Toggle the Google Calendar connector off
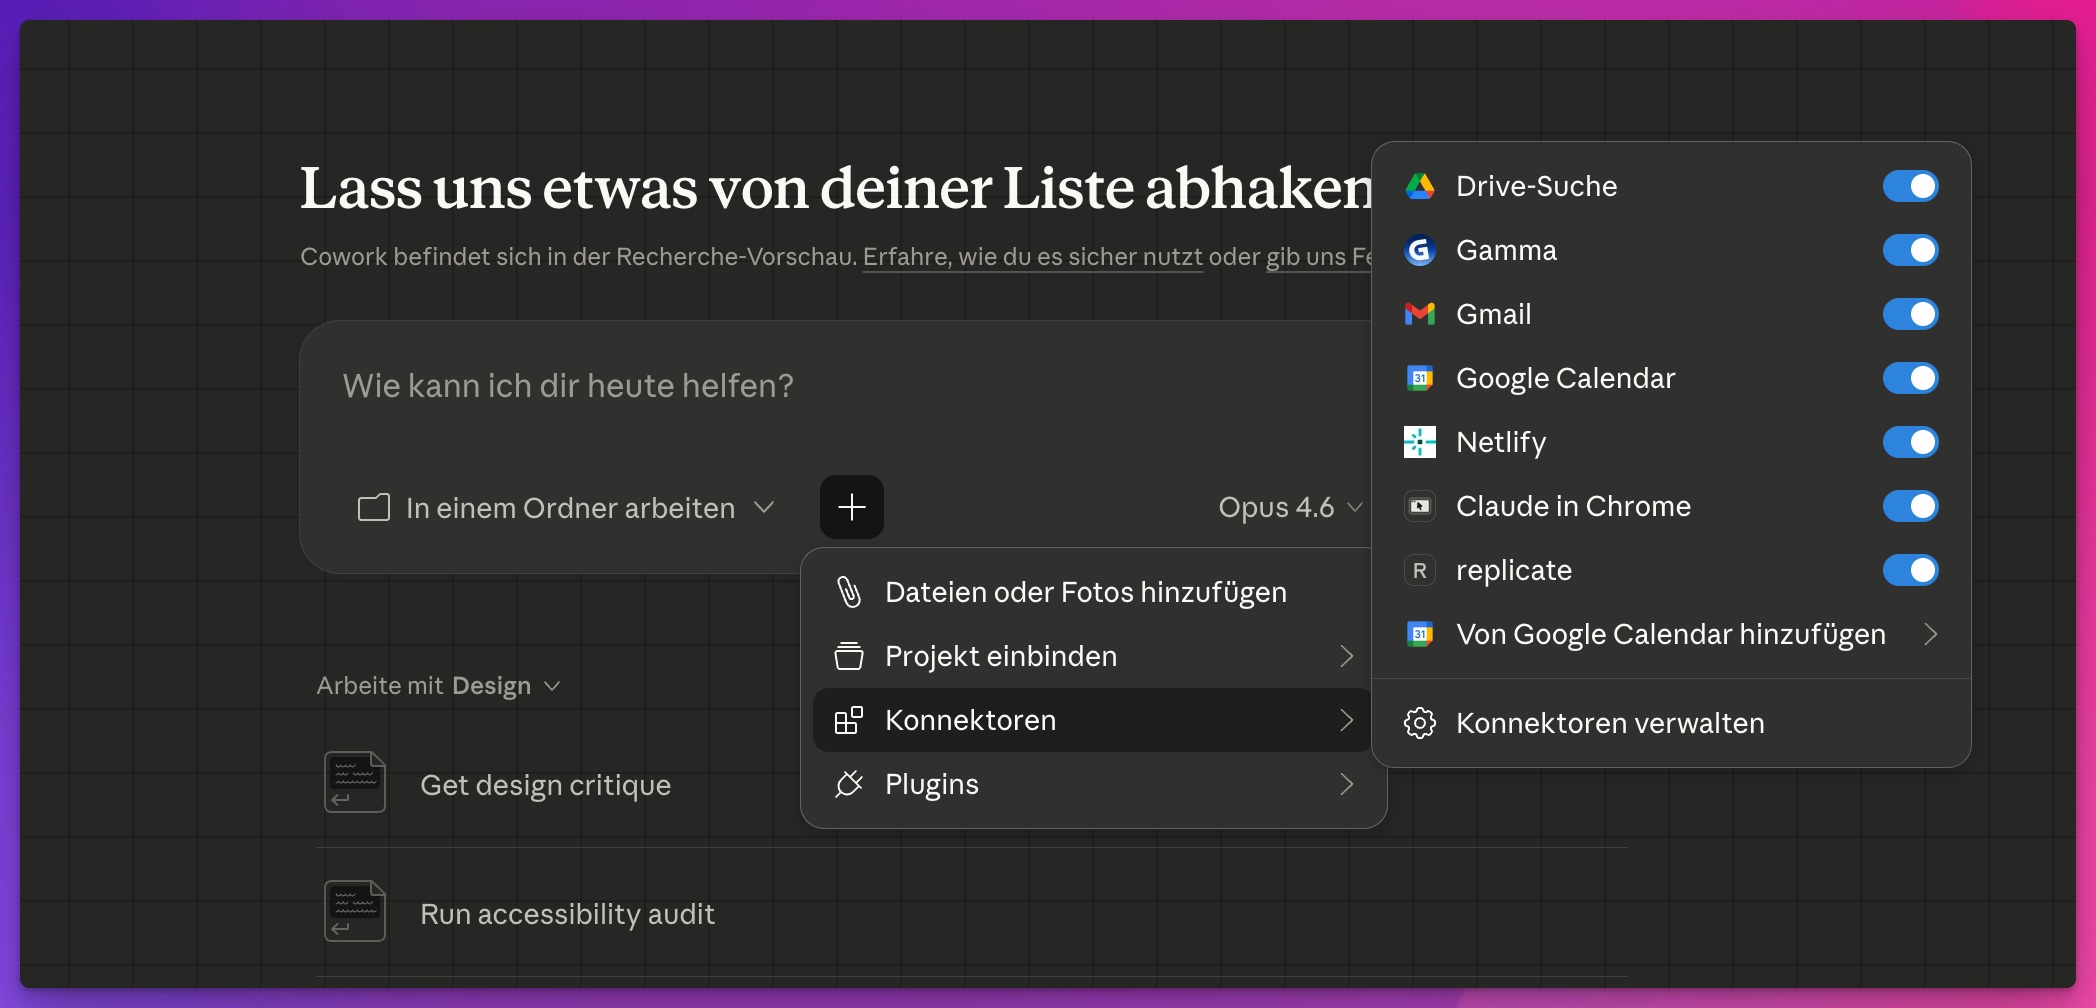The image size is (2096, 1008). coord(1910,378)
